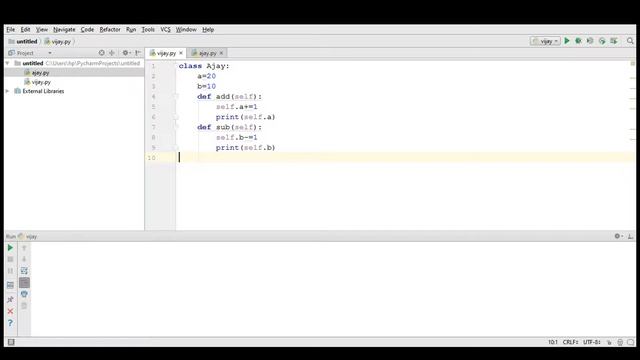
Task: Click print icon in Run console
Action: pos(24,294)
